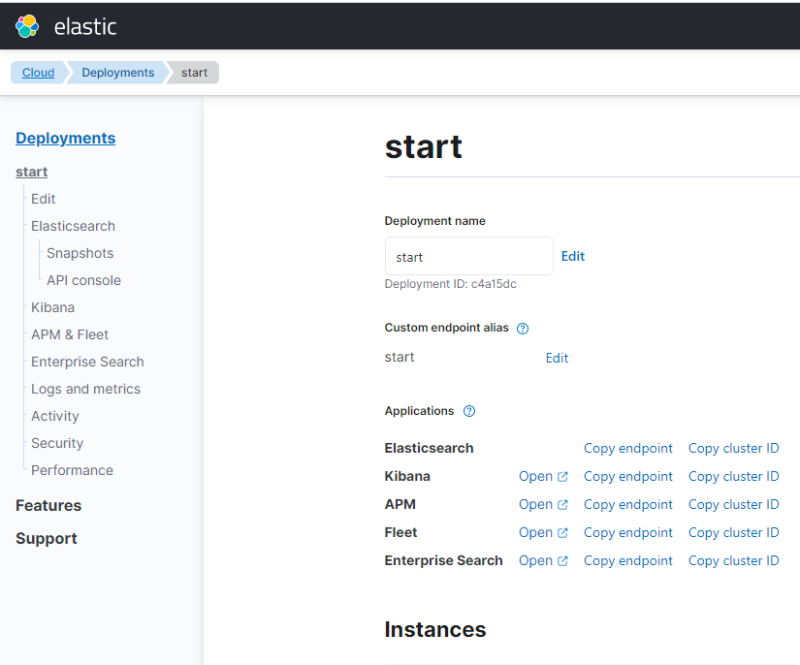The width and height of the screenshot is (800, 665).
Task: Edit the deployment name
Action: click(x=573, y=256)
